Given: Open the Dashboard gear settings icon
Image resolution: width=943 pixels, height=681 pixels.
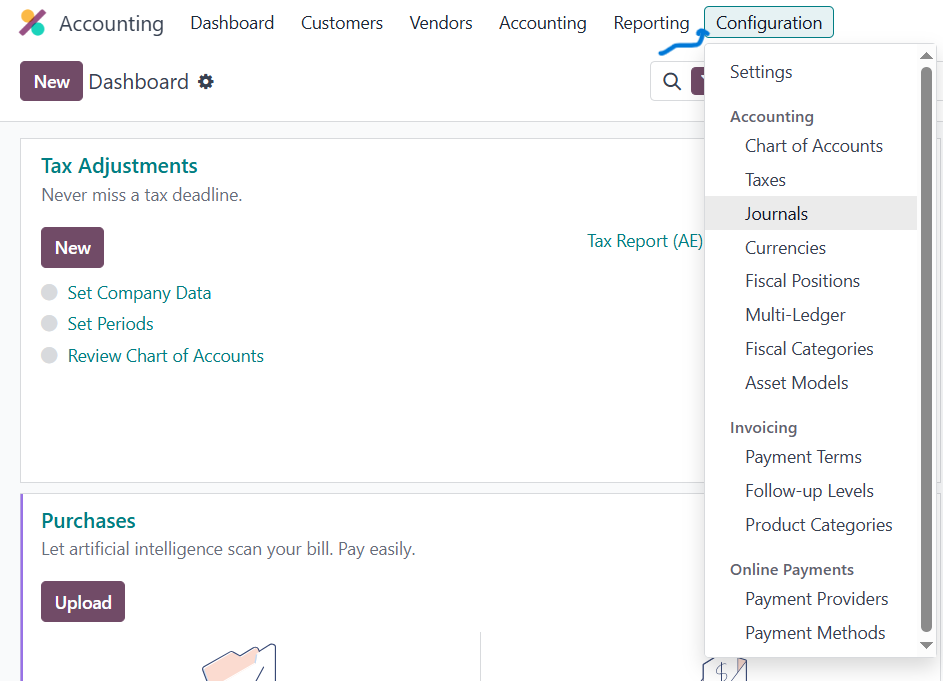Looking at the screenshot, I should [x=206, y=82].
